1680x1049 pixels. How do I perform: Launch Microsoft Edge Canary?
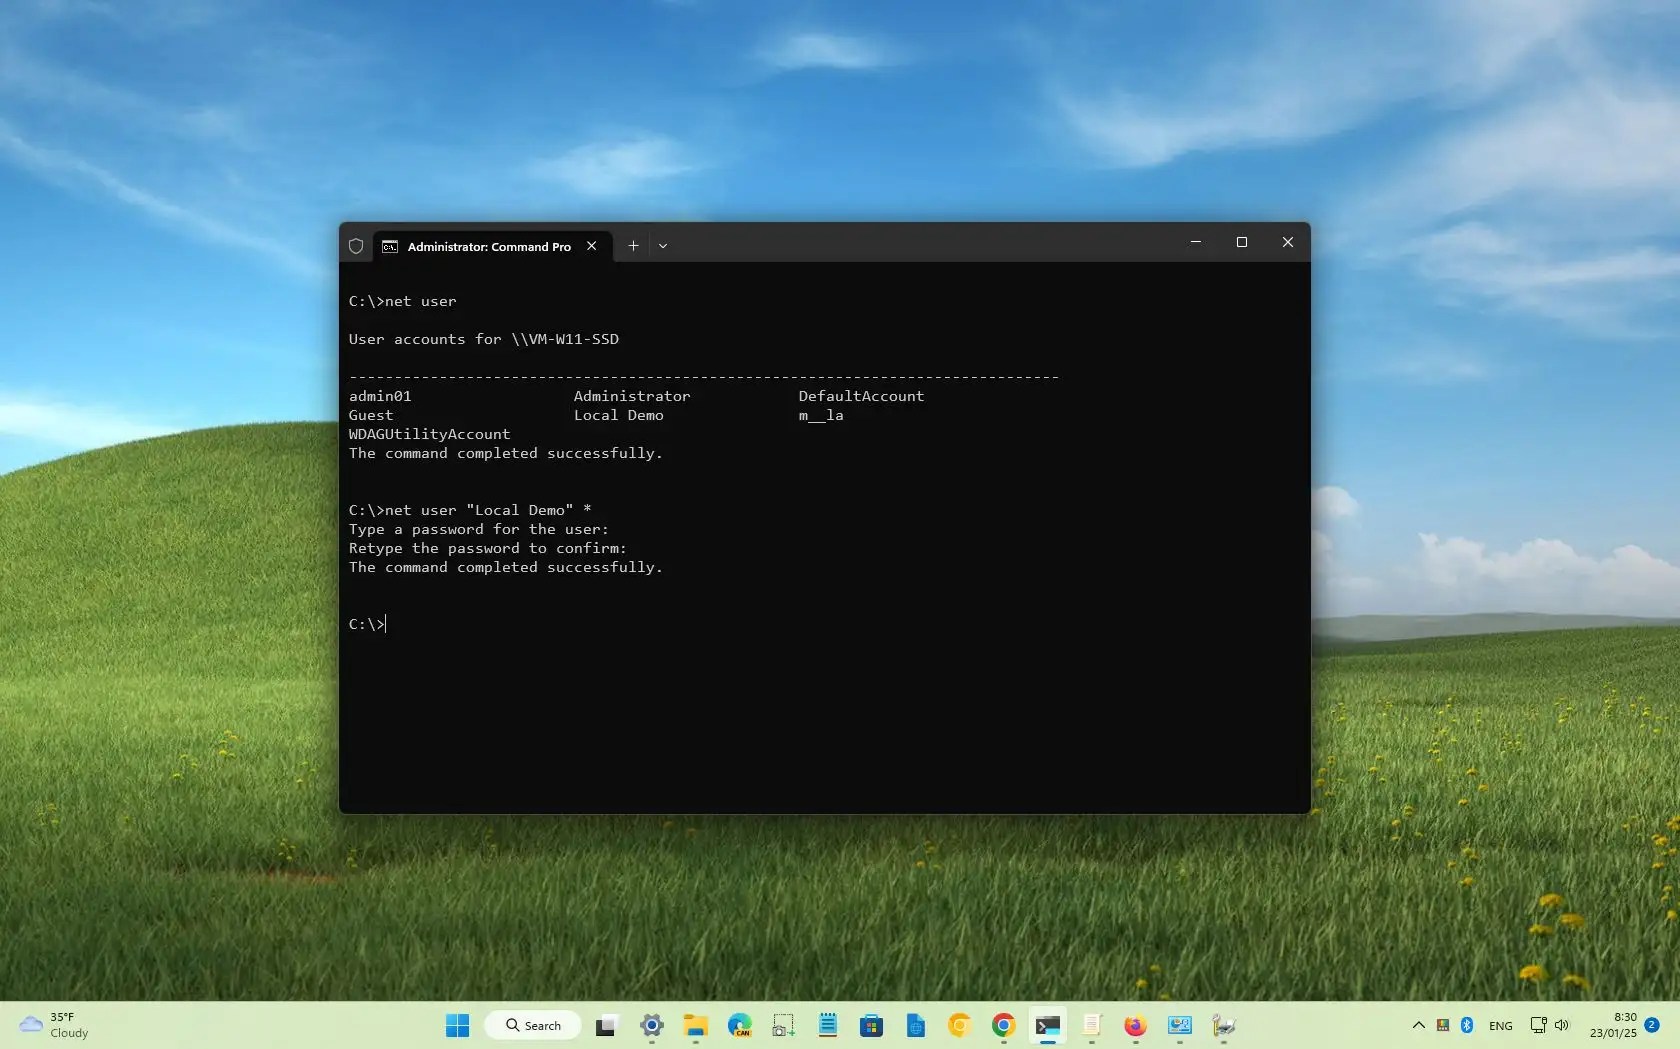tap(739, 1025)
